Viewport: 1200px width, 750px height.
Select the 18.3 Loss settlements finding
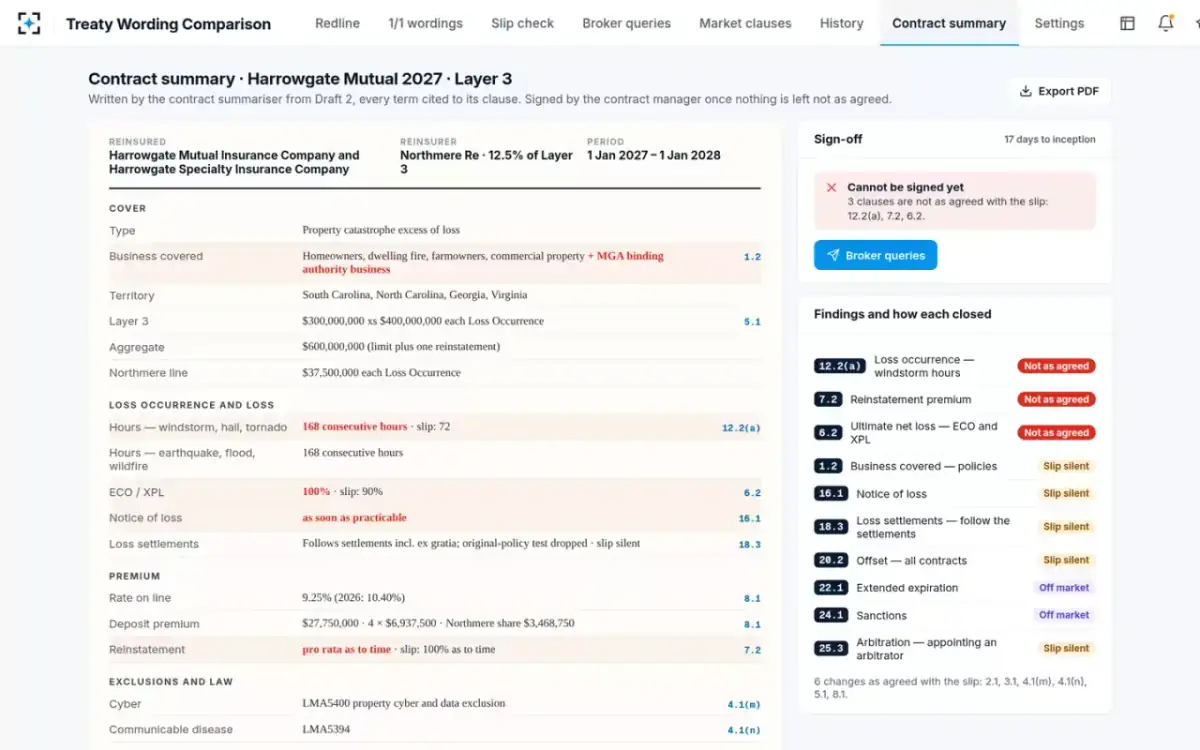click(x=955, y=527)
